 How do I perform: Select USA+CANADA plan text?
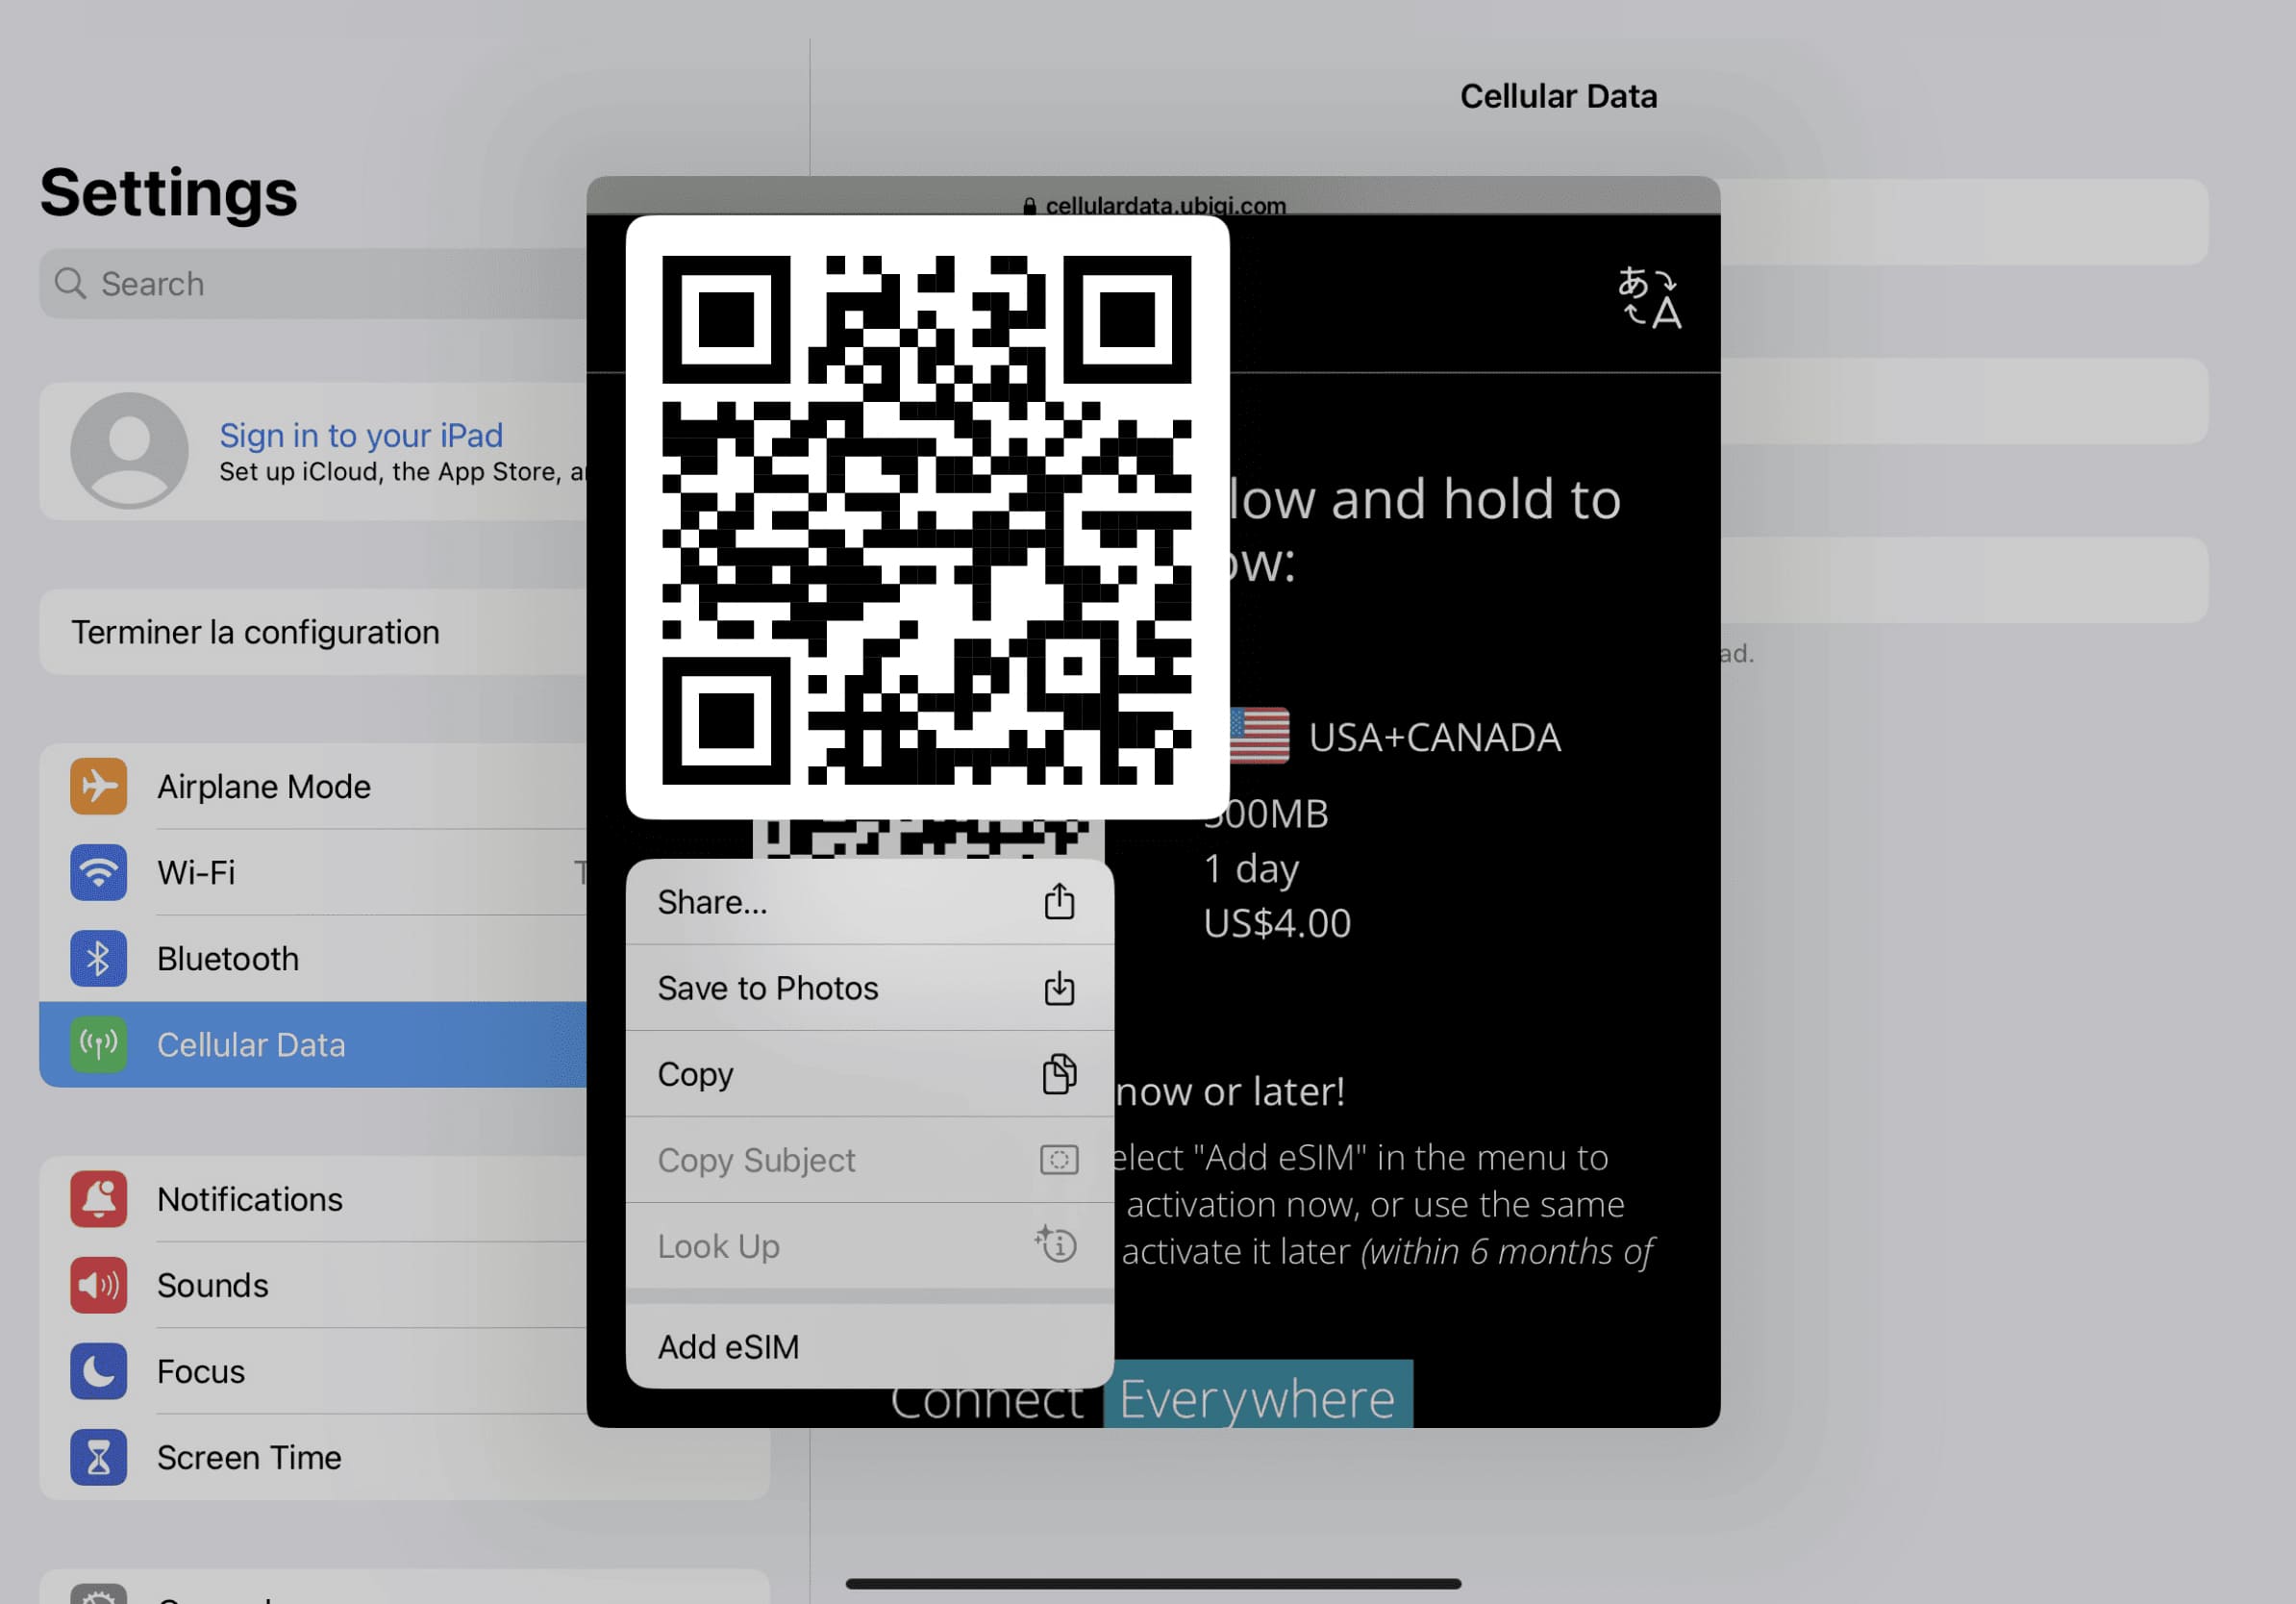pos(1434,737)
